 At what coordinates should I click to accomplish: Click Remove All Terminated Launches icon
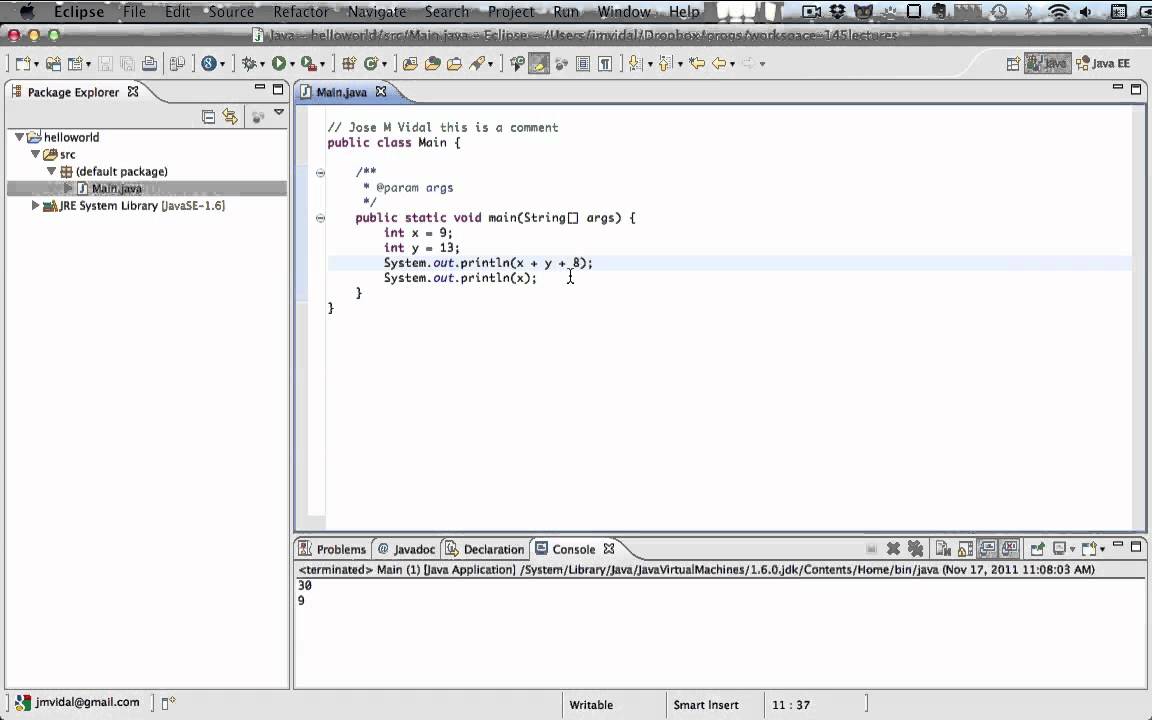[x=915, y=549]
